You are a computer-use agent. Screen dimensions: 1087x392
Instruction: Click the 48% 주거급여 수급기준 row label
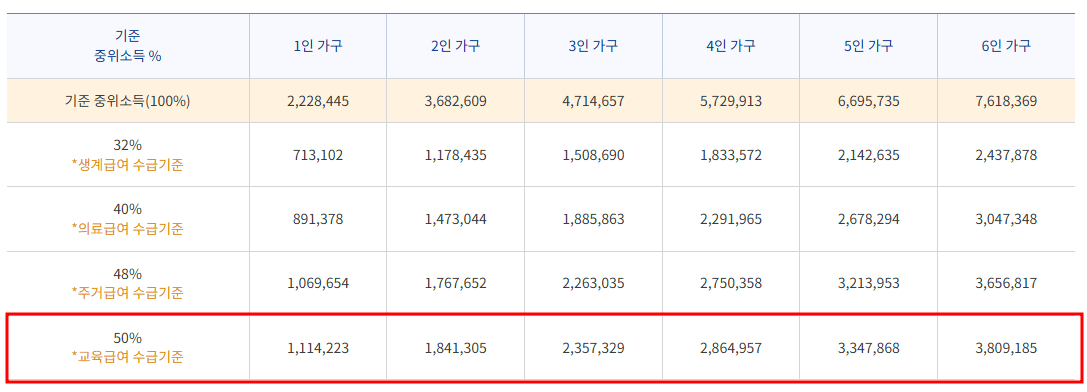pos(128,283)
